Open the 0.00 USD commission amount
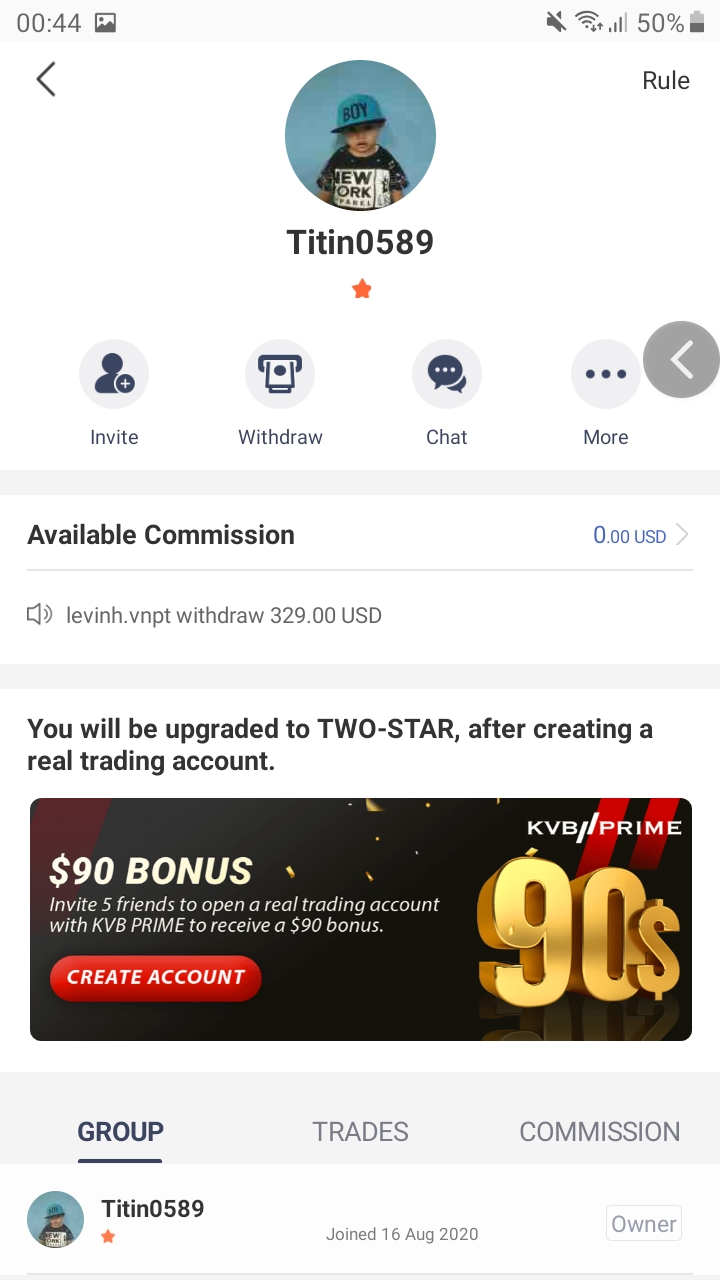 point(629,536)
